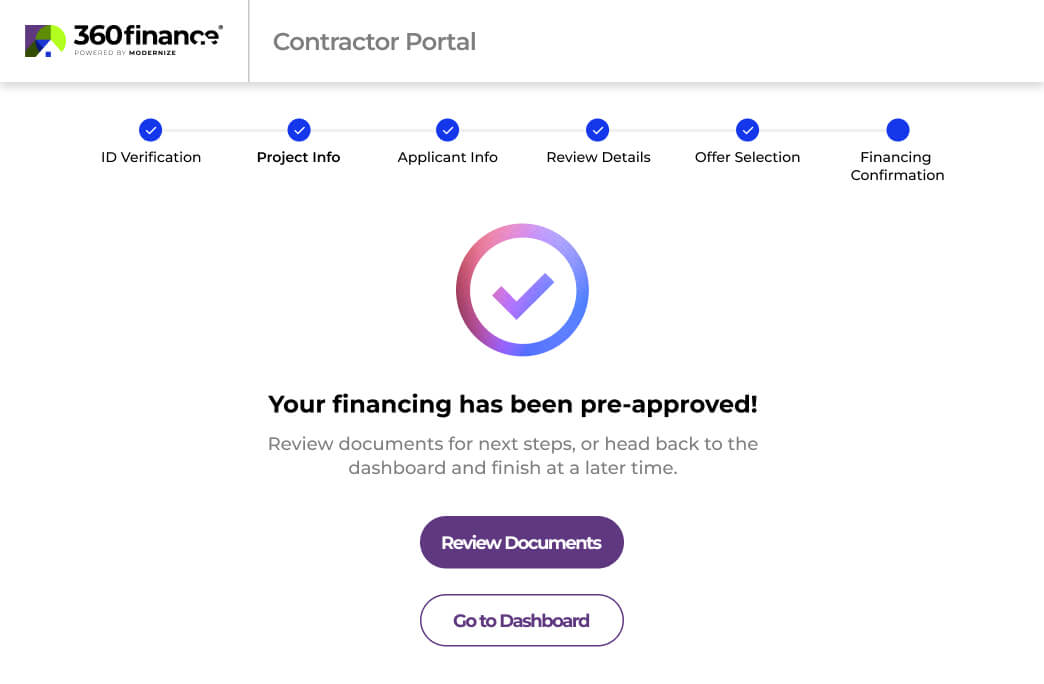Screen dimensions: 1044x684
Task: Click the "financing has been pre-approved" heading
Action: click(x=513, y=404)
